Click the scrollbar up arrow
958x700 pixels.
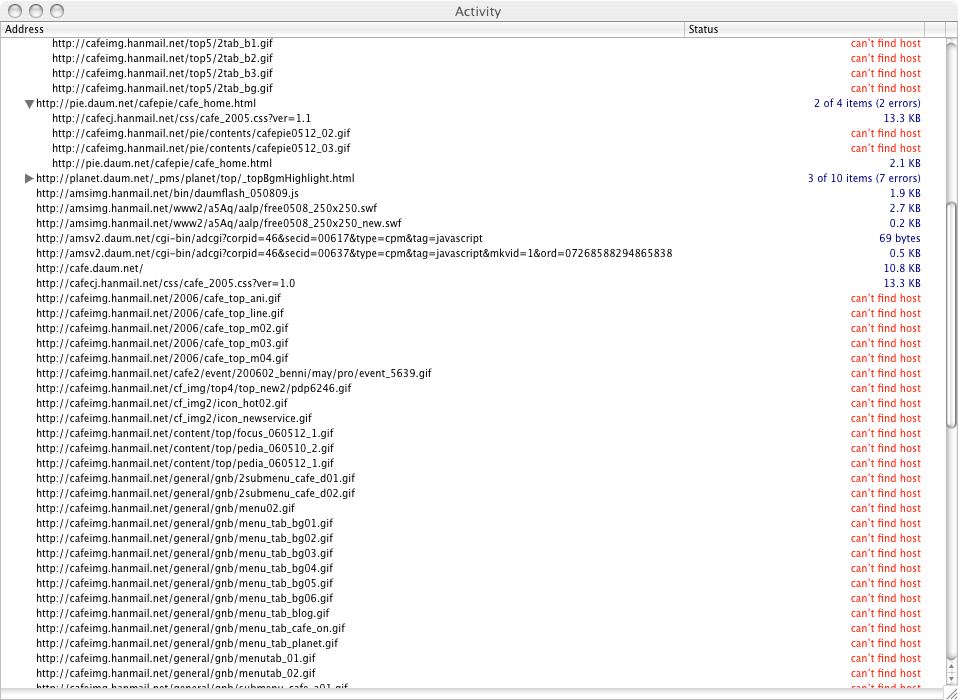(951, 666)
